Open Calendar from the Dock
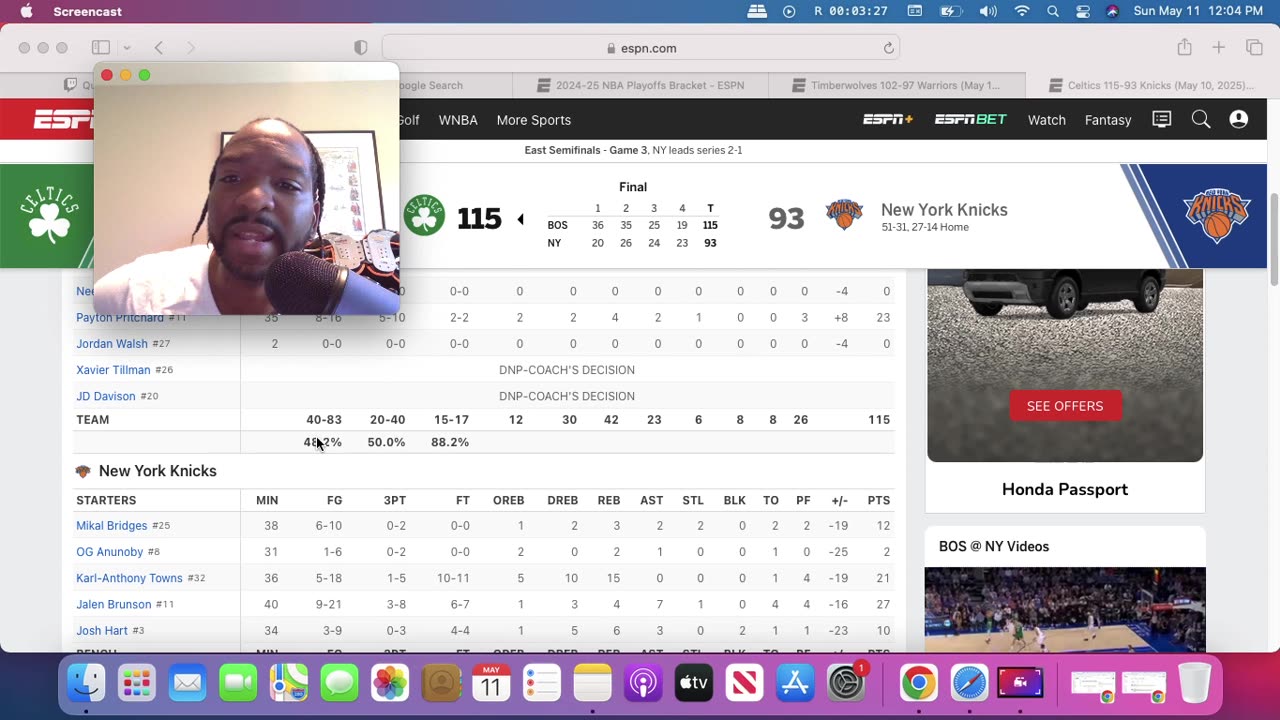 point(491,683)
